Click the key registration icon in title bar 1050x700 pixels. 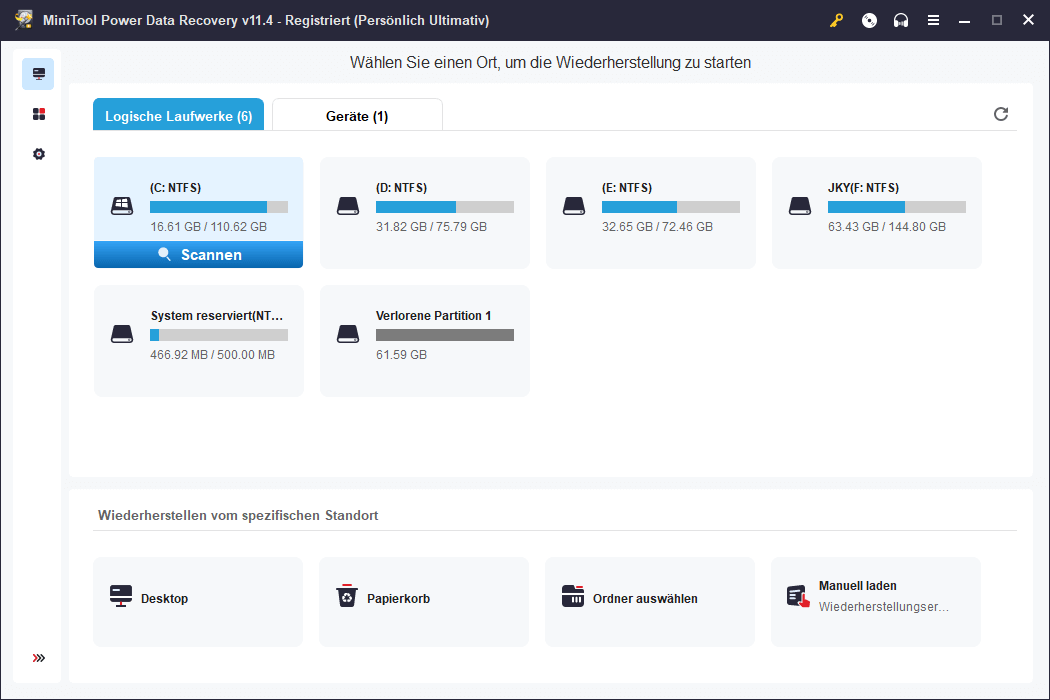[836, 20]
